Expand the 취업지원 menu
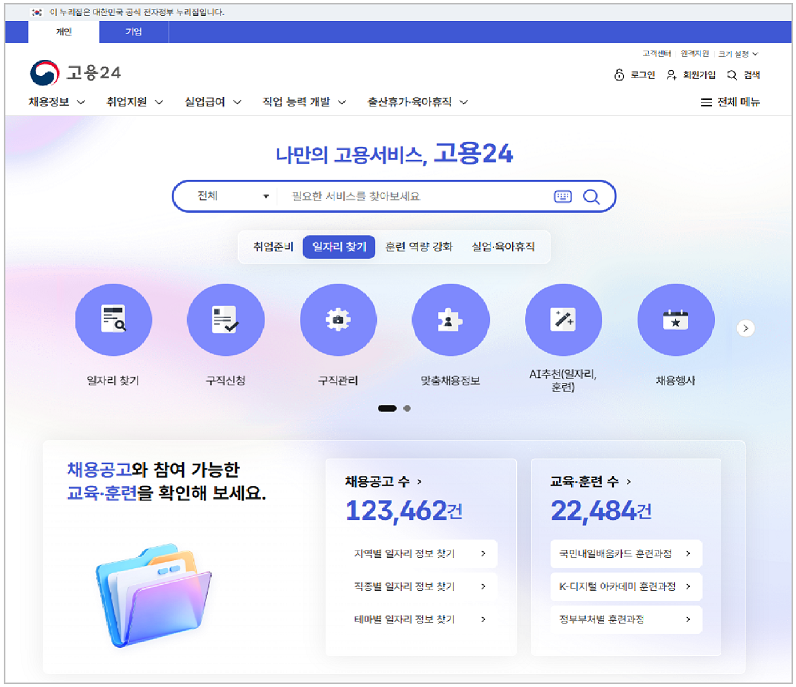 pos(135,102)
